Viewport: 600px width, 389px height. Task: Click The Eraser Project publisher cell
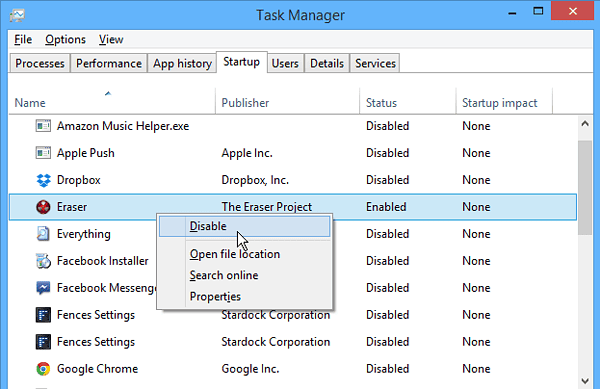267,207
